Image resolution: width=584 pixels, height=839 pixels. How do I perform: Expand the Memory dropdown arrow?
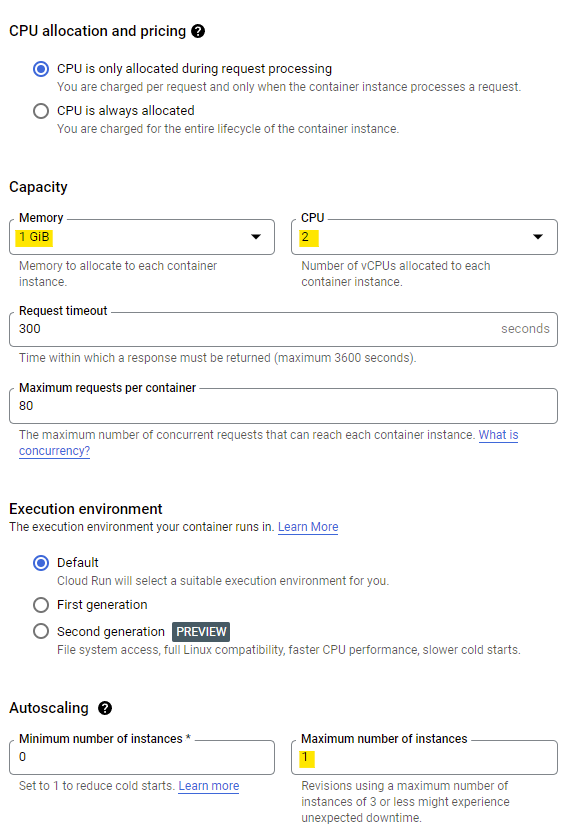[x=256, y=237]
